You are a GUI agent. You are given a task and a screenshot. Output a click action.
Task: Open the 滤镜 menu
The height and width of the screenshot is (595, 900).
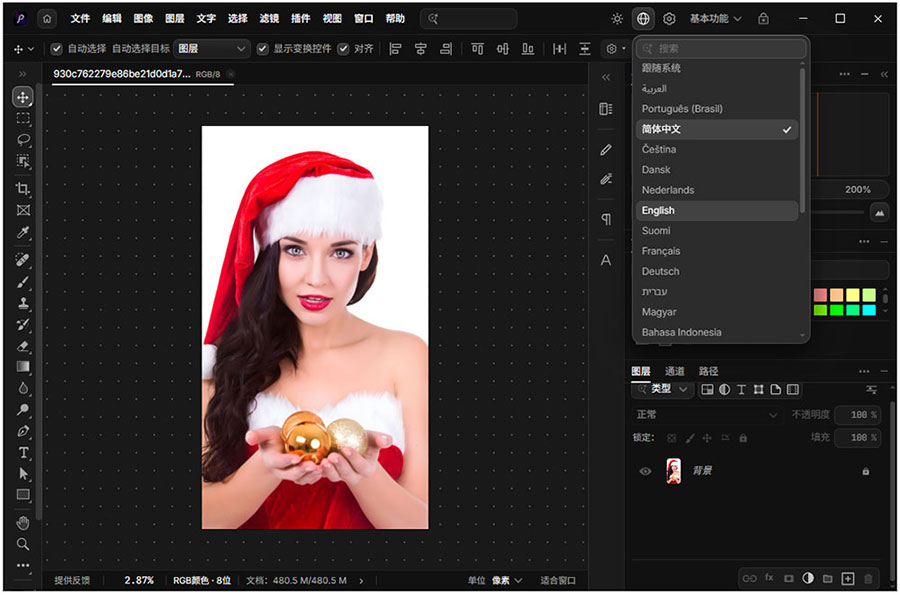[269, 19]
